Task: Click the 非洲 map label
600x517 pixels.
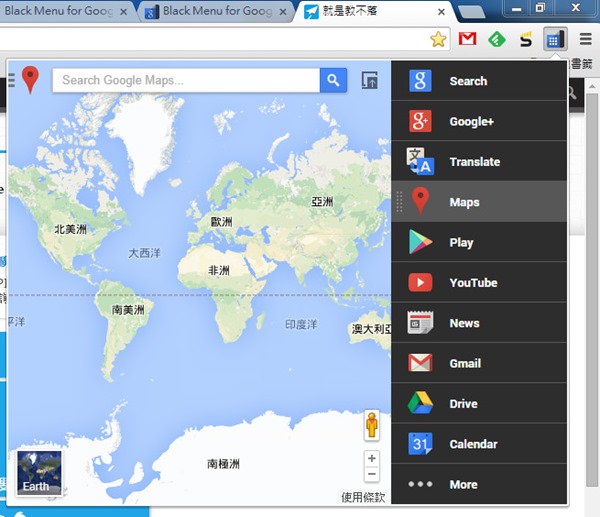Action: [x=219, y=271]
